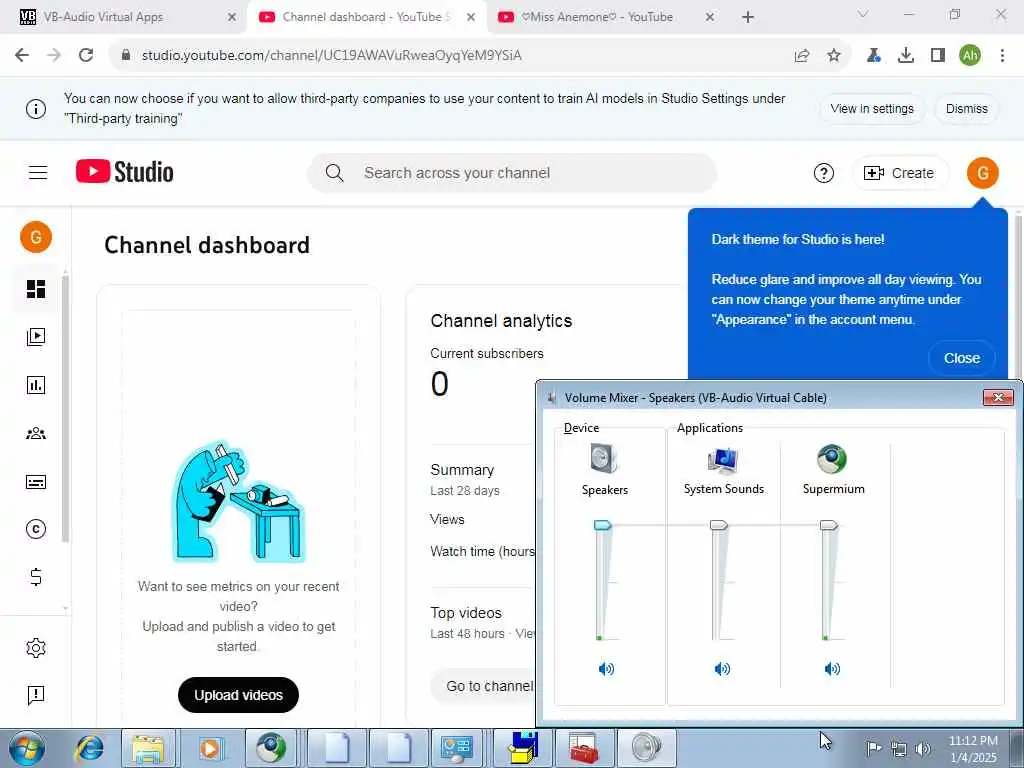Switch to VB-Audio Virtual Apps tab

click(126, 17)
